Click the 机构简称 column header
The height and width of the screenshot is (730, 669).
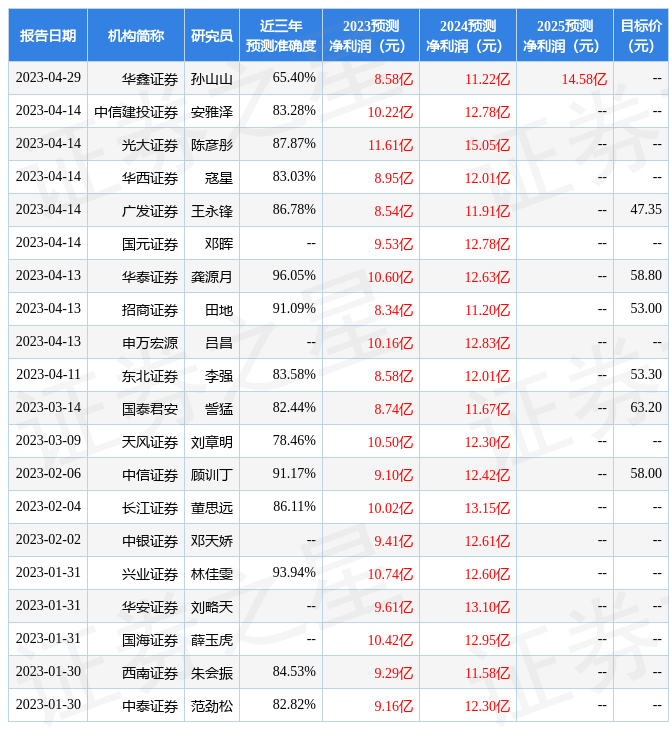point(136,35)
